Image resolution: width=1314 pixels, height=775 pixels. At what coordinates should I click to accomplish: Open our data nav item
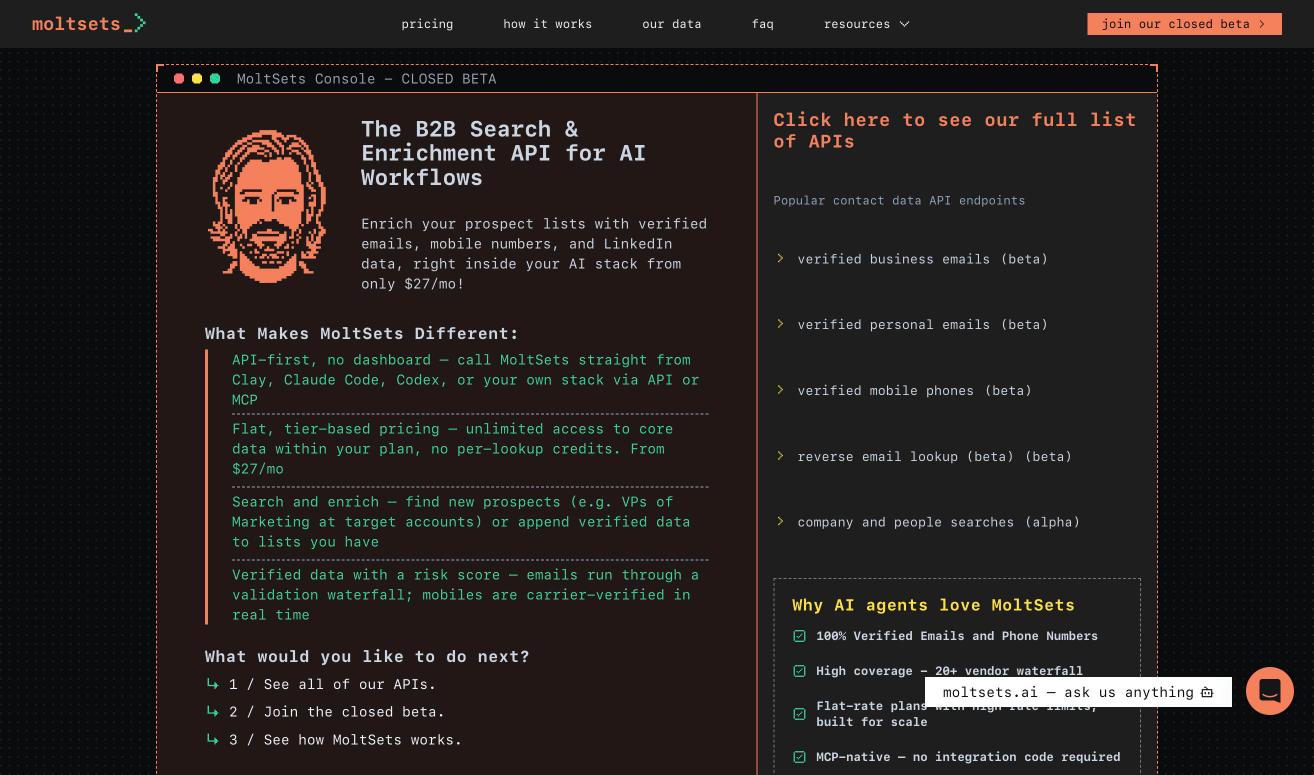(x=671, y=24)
